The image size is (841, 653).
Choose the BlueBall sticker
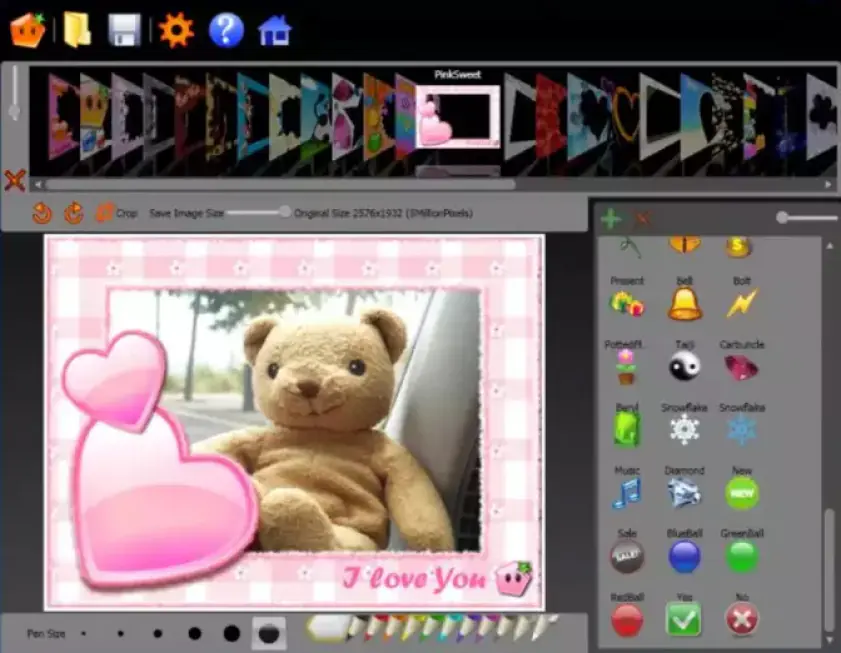(x=684, y=556)
